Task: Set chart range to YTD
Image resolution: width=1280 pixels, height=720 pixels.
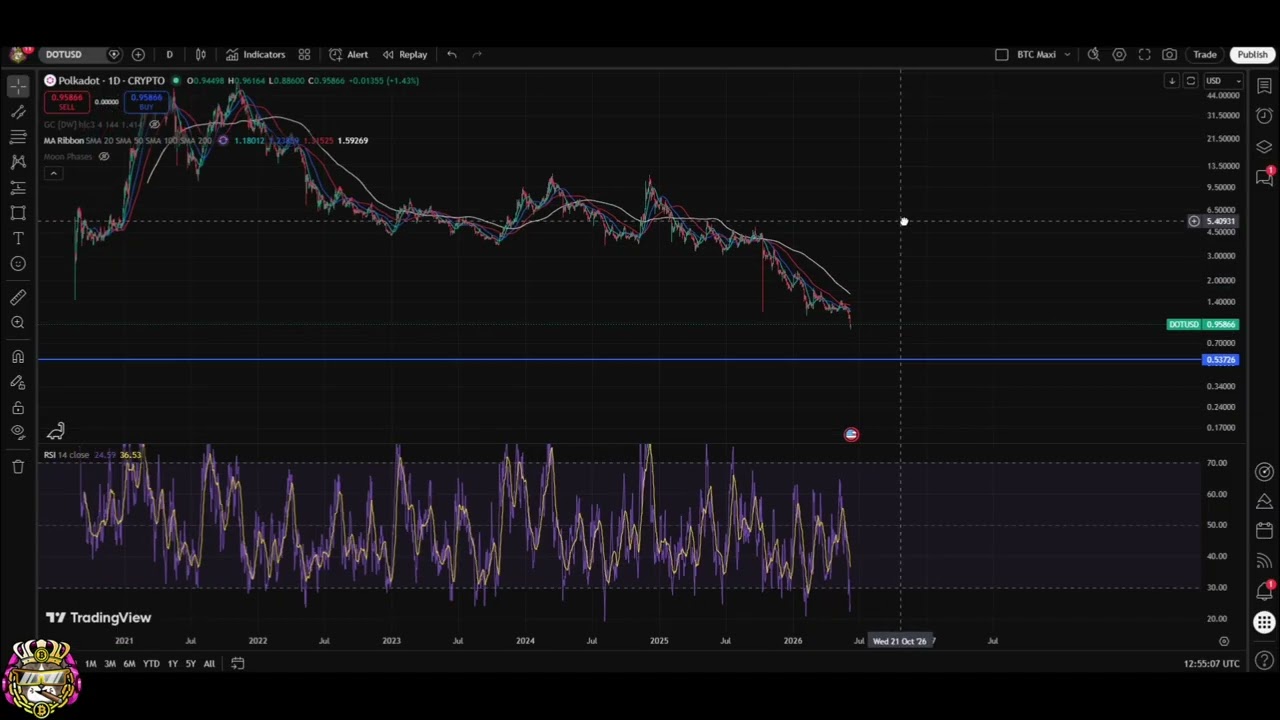Action: [151, 664]
